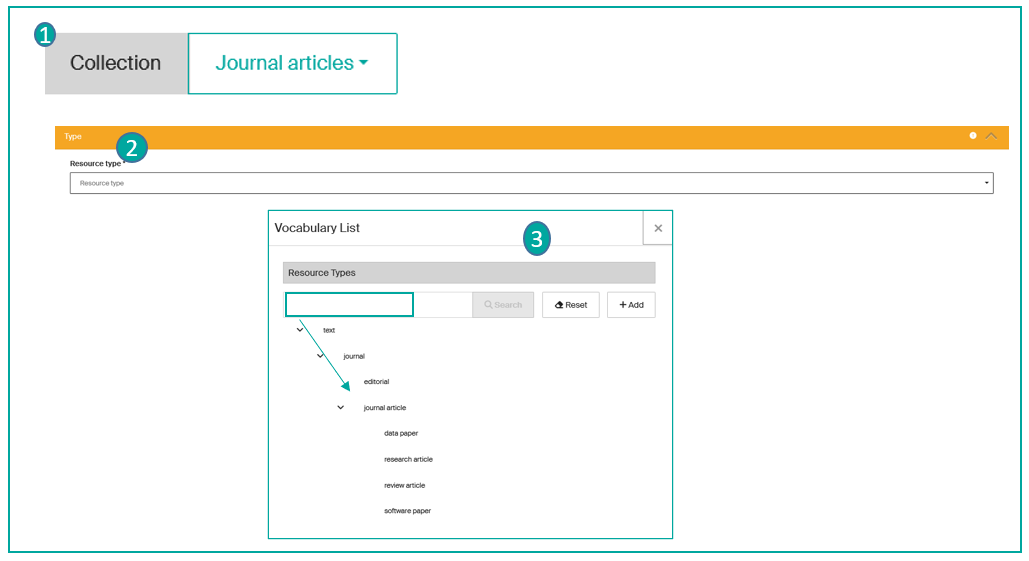Close the Vocabulary List dialog

tap(657, 228)
